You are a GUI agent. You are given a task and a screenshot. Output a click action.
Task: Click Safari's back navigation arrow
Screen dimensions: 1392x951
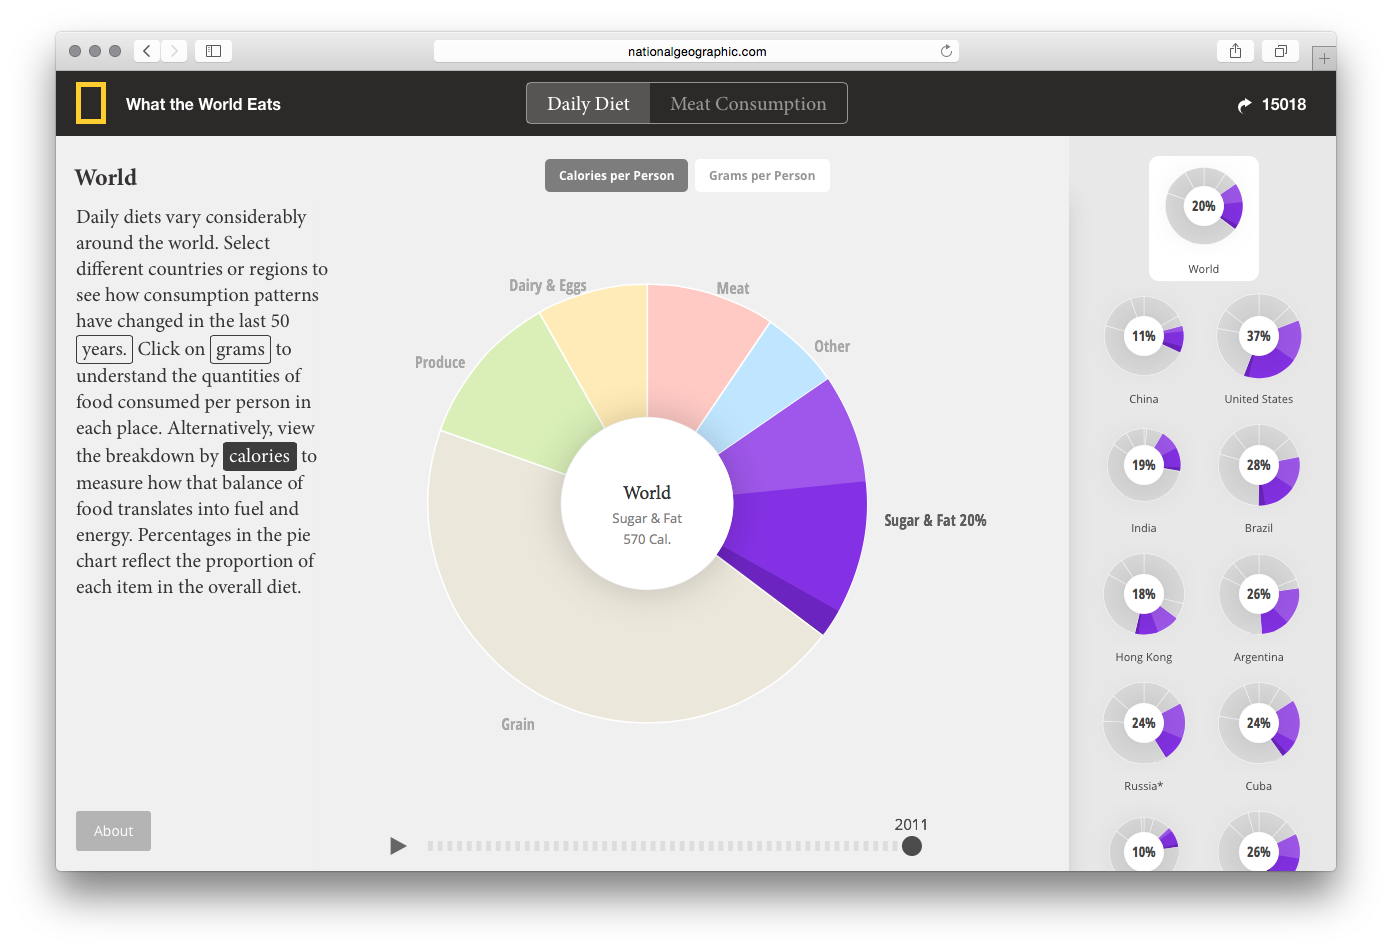tap(147, 51)
